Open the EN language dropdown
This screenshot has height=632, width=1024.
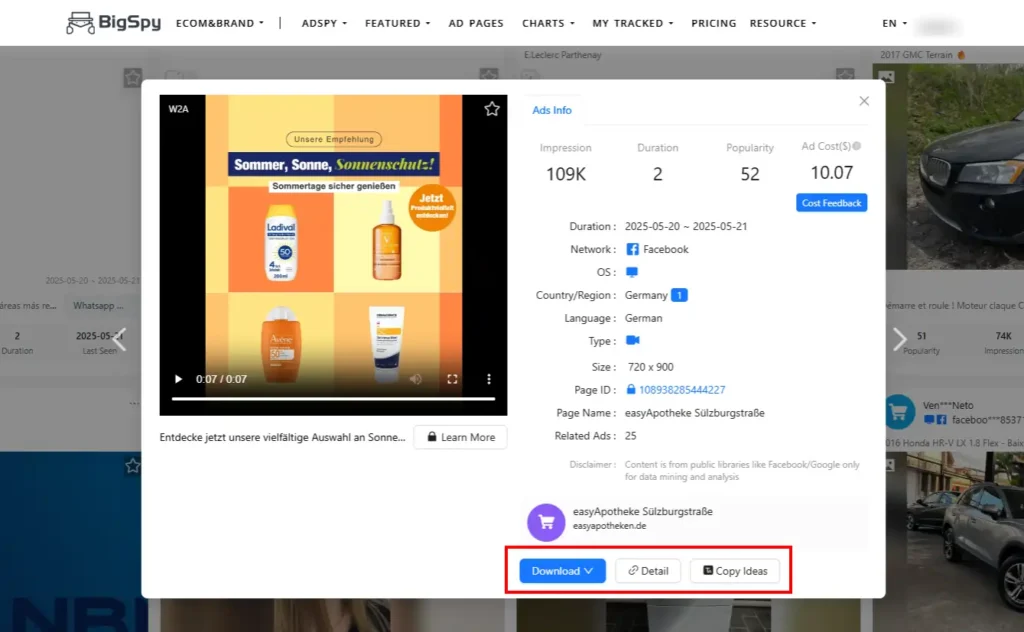click(895, 23)
